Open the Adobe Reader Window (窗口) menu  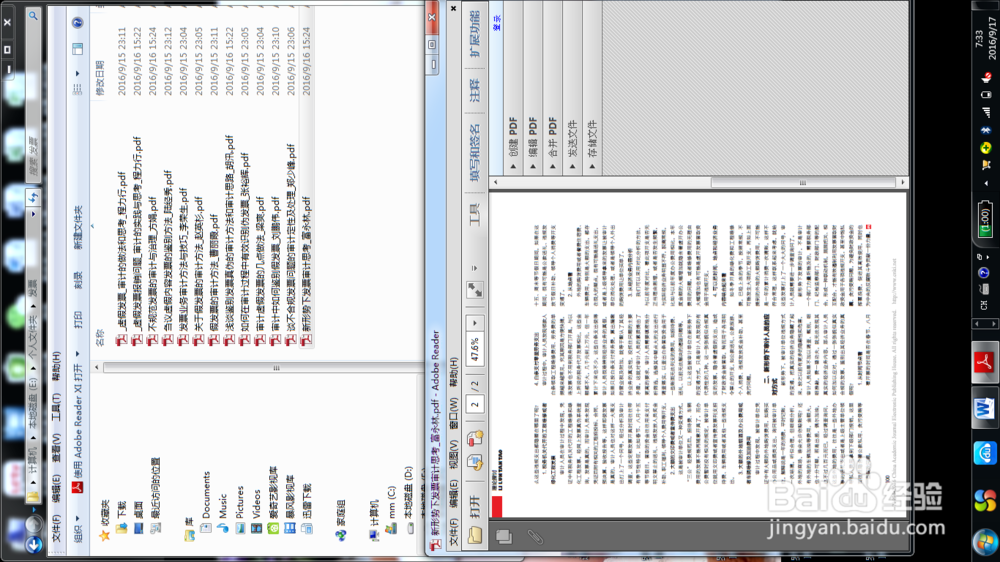pos(453,413)
